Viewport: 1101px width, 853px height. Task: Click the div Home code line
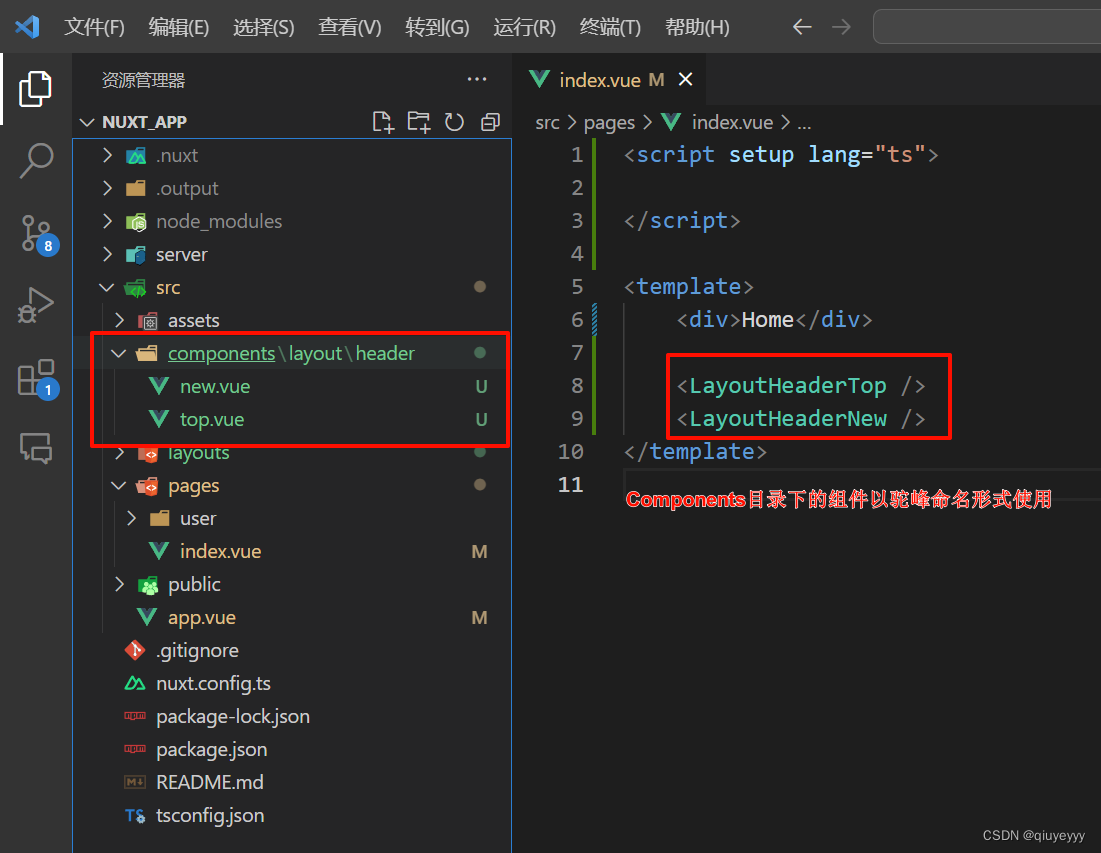(774, 319)
